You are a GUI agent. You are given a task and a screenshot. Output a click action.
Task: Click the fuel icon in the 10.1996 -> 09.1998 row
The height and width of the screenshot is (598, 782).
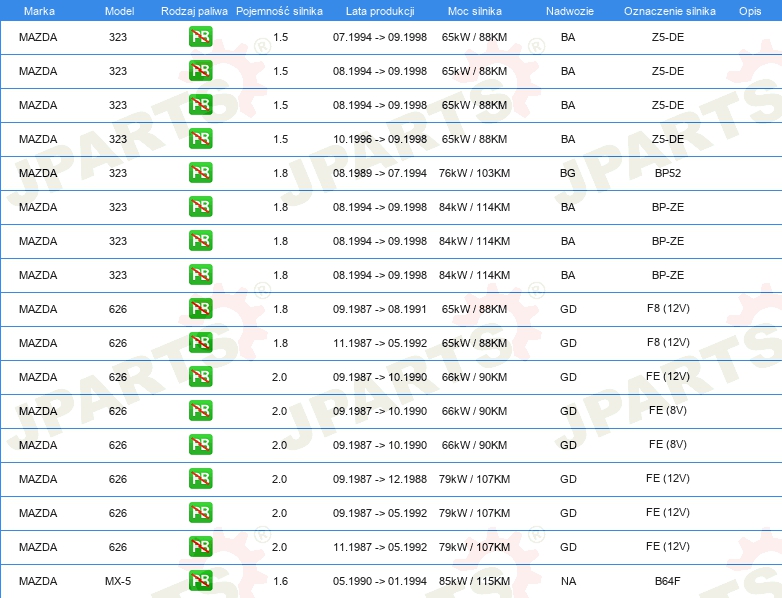tap(200, 139)
